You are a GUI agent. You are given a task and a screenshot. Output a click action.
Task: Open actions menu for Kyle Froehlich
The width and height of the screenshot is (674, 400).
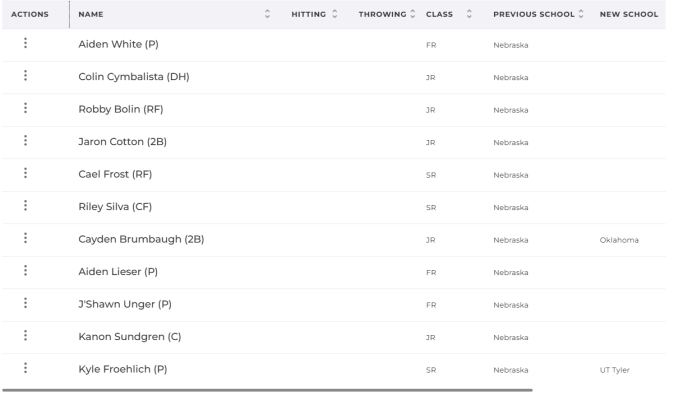pos(25,368)
